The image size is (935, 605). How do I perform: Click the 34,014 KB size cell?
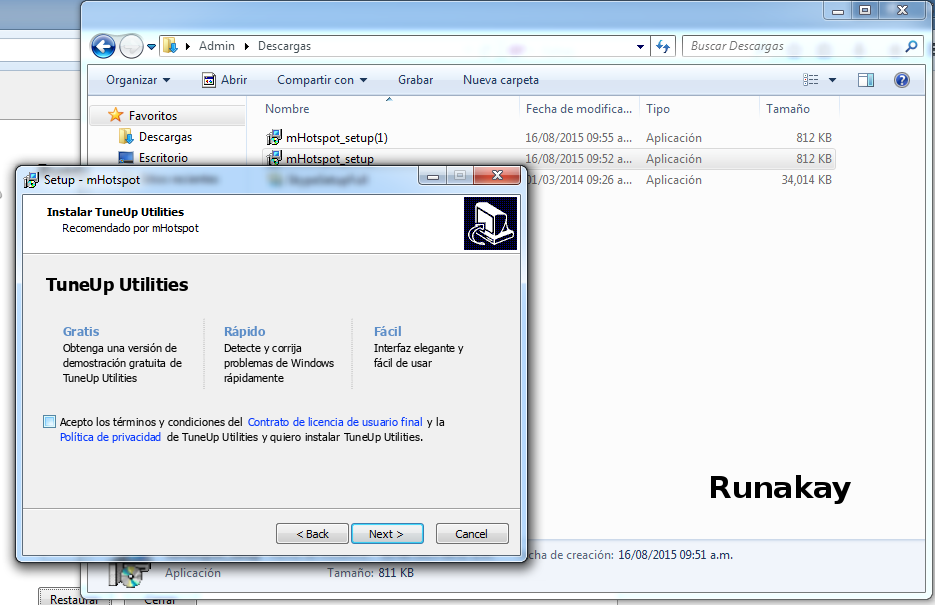806,180
